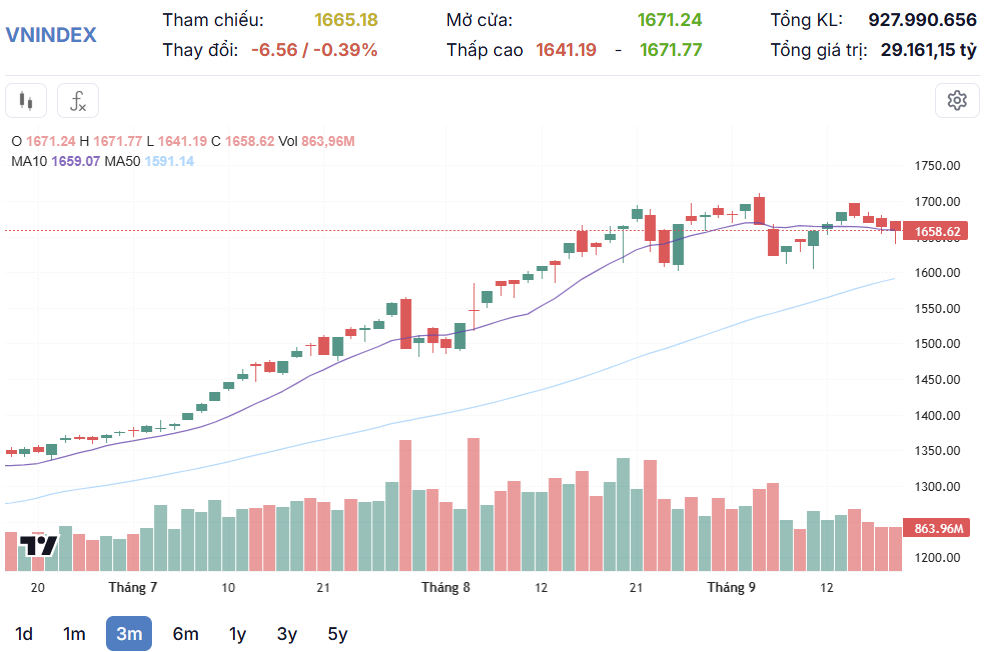This screenshot has width=985, height=652.
Task: Switch to the 1m timeframe
Action: tap(77, 633)
